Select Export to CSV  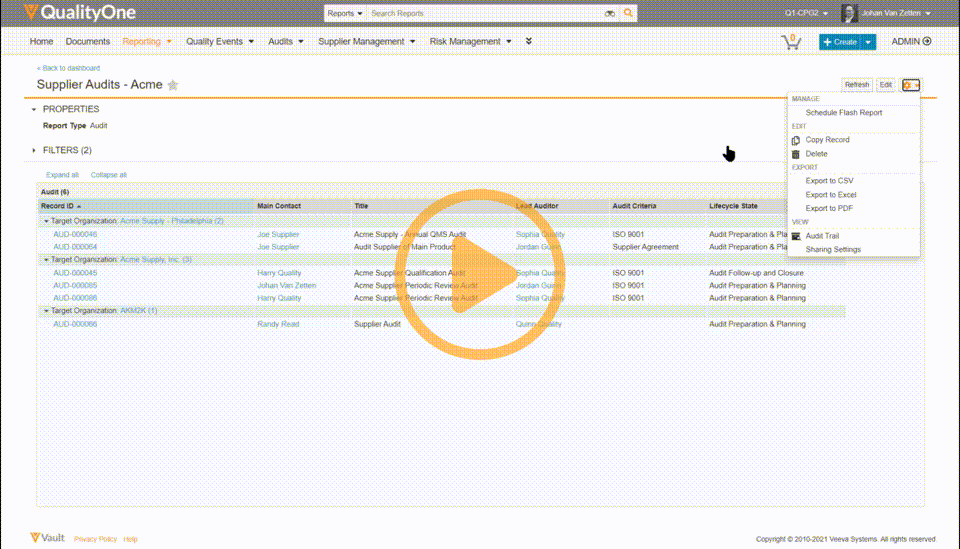point(829,181)
